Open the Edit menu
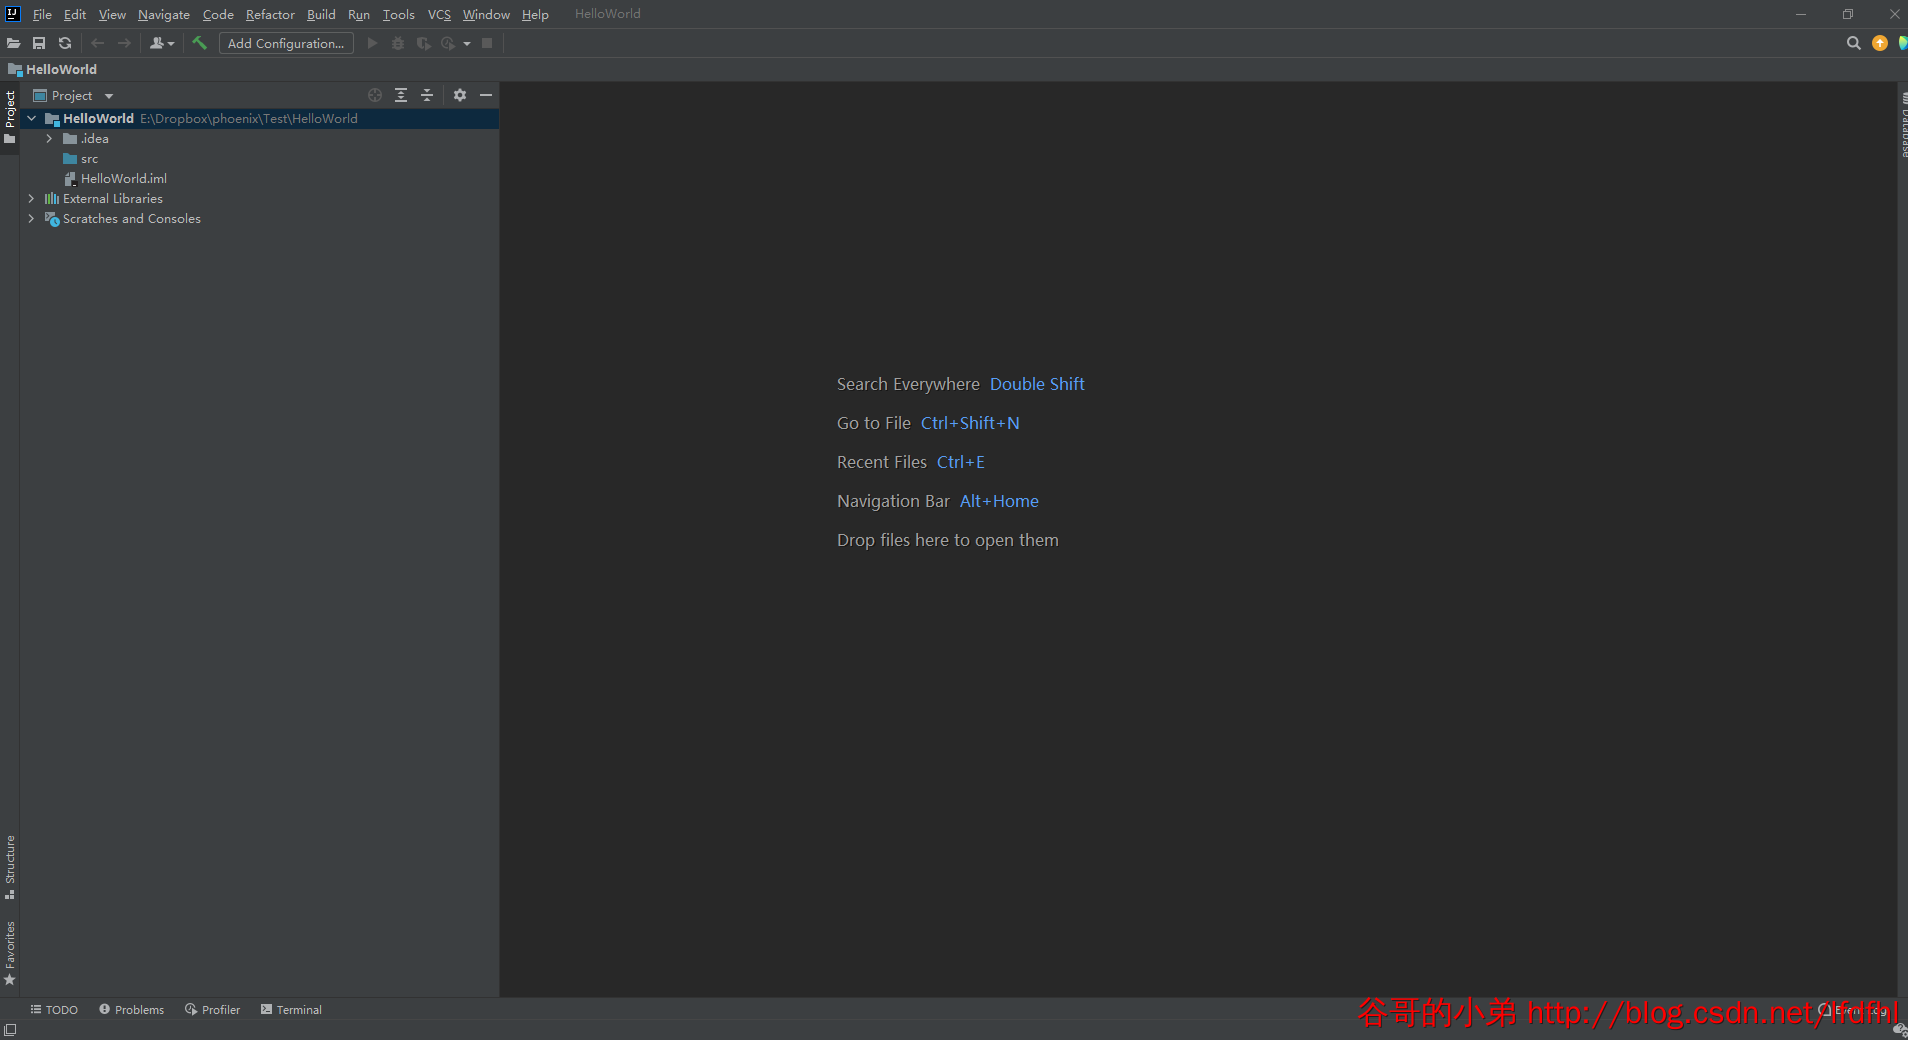The width and height of the screenshot is (1908, 1040). [x=75, y=14]
